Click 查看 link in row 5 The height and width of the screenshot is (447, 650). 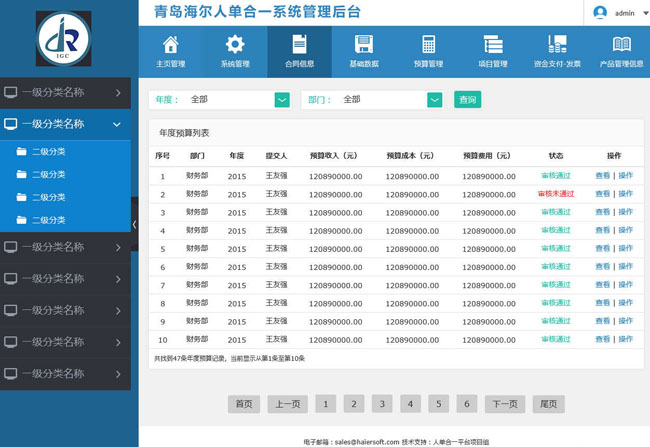coord(602,248)
